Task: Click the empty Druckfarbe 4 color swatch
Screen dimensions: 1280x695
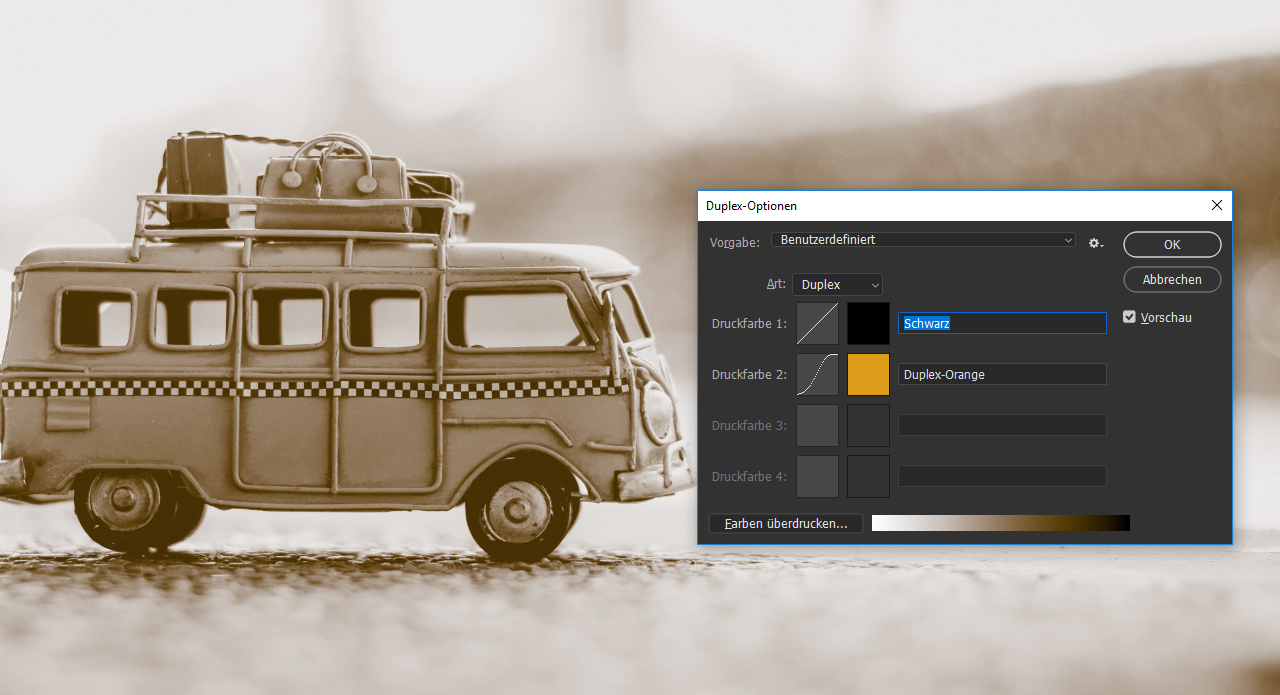Action: tap(868, 477)
